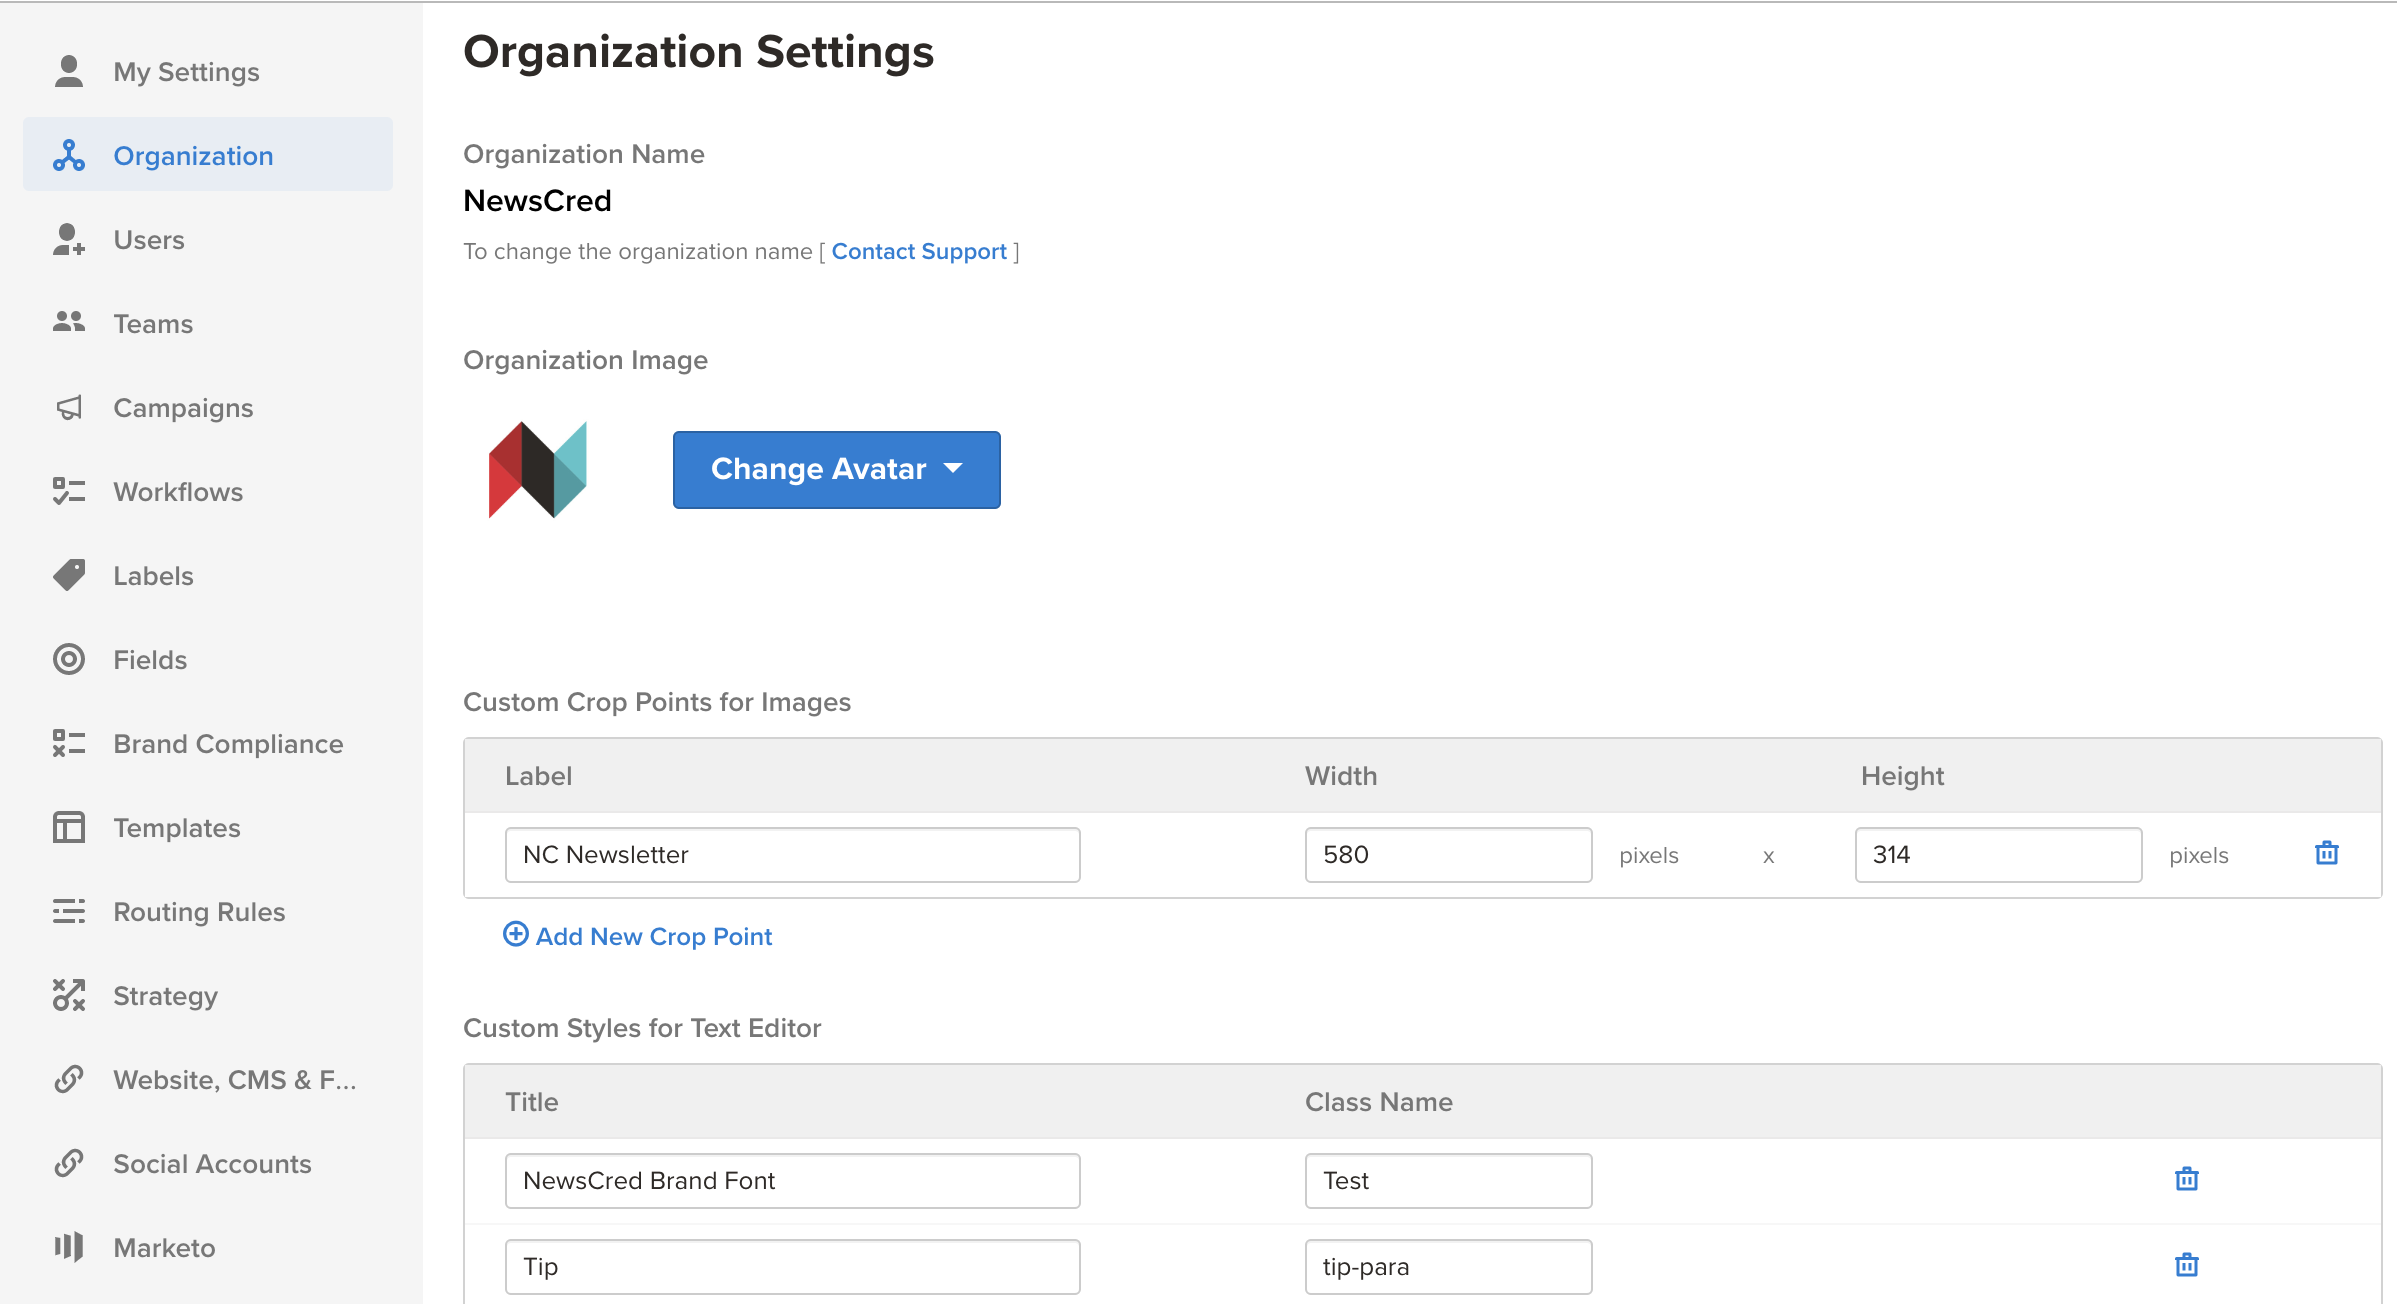This screenshot has width=2397, height=1304.
Task: Click the Strategy icon in sidebar
Action: pos(69,995)
